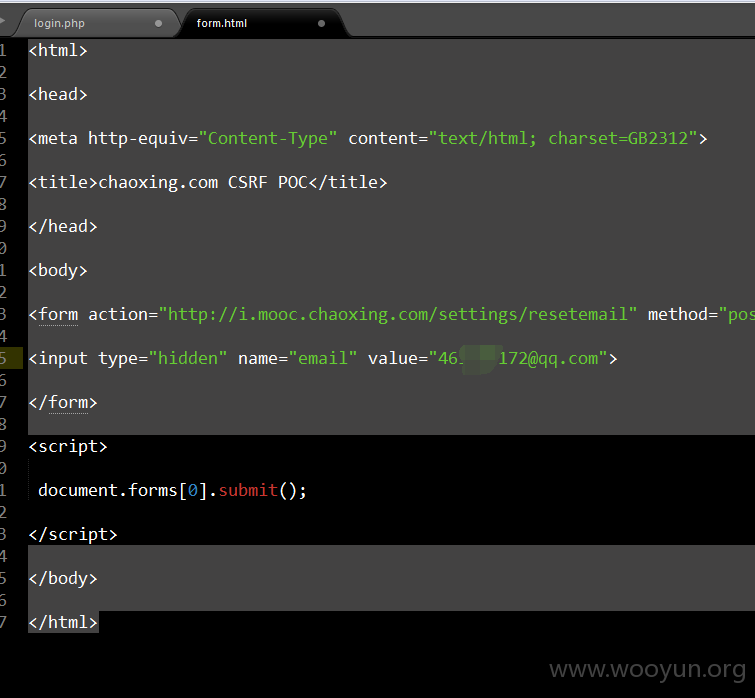The width and height of the screenshot is (755, 698).
Task: Click the "hidden" type value
Action: click(x=188, y=358)
